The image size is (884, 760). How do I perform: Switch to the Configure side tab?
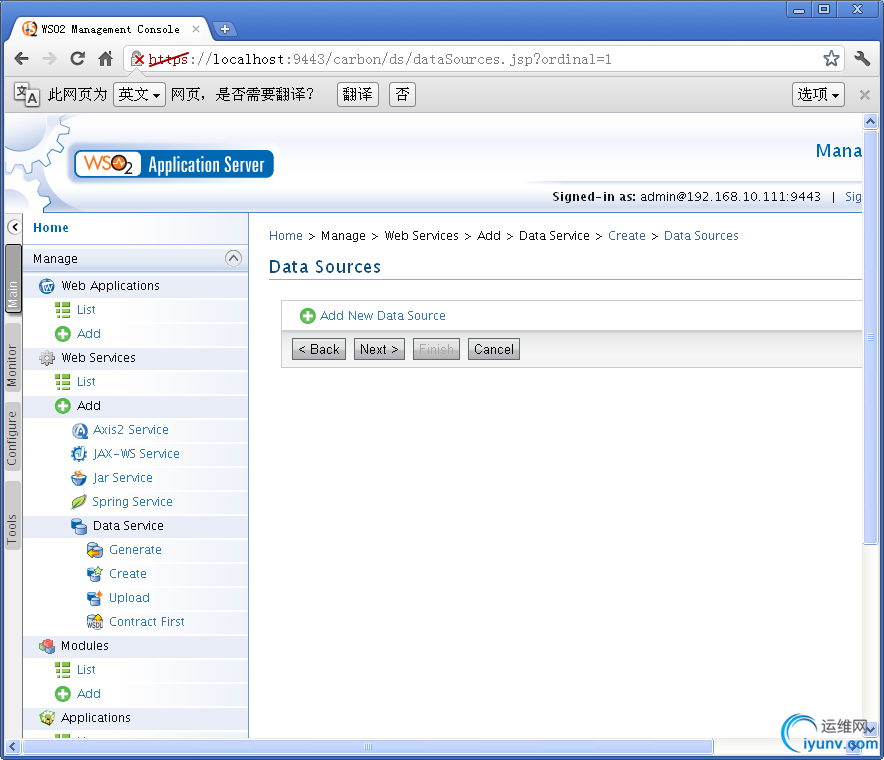[x=13, y=438]
